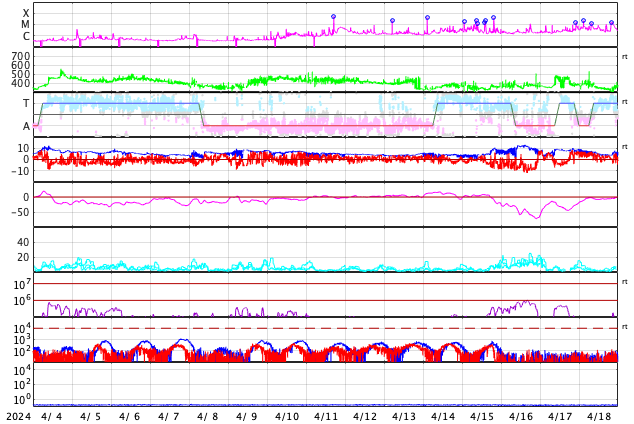Select the 700 axis value

pos(21,56)
